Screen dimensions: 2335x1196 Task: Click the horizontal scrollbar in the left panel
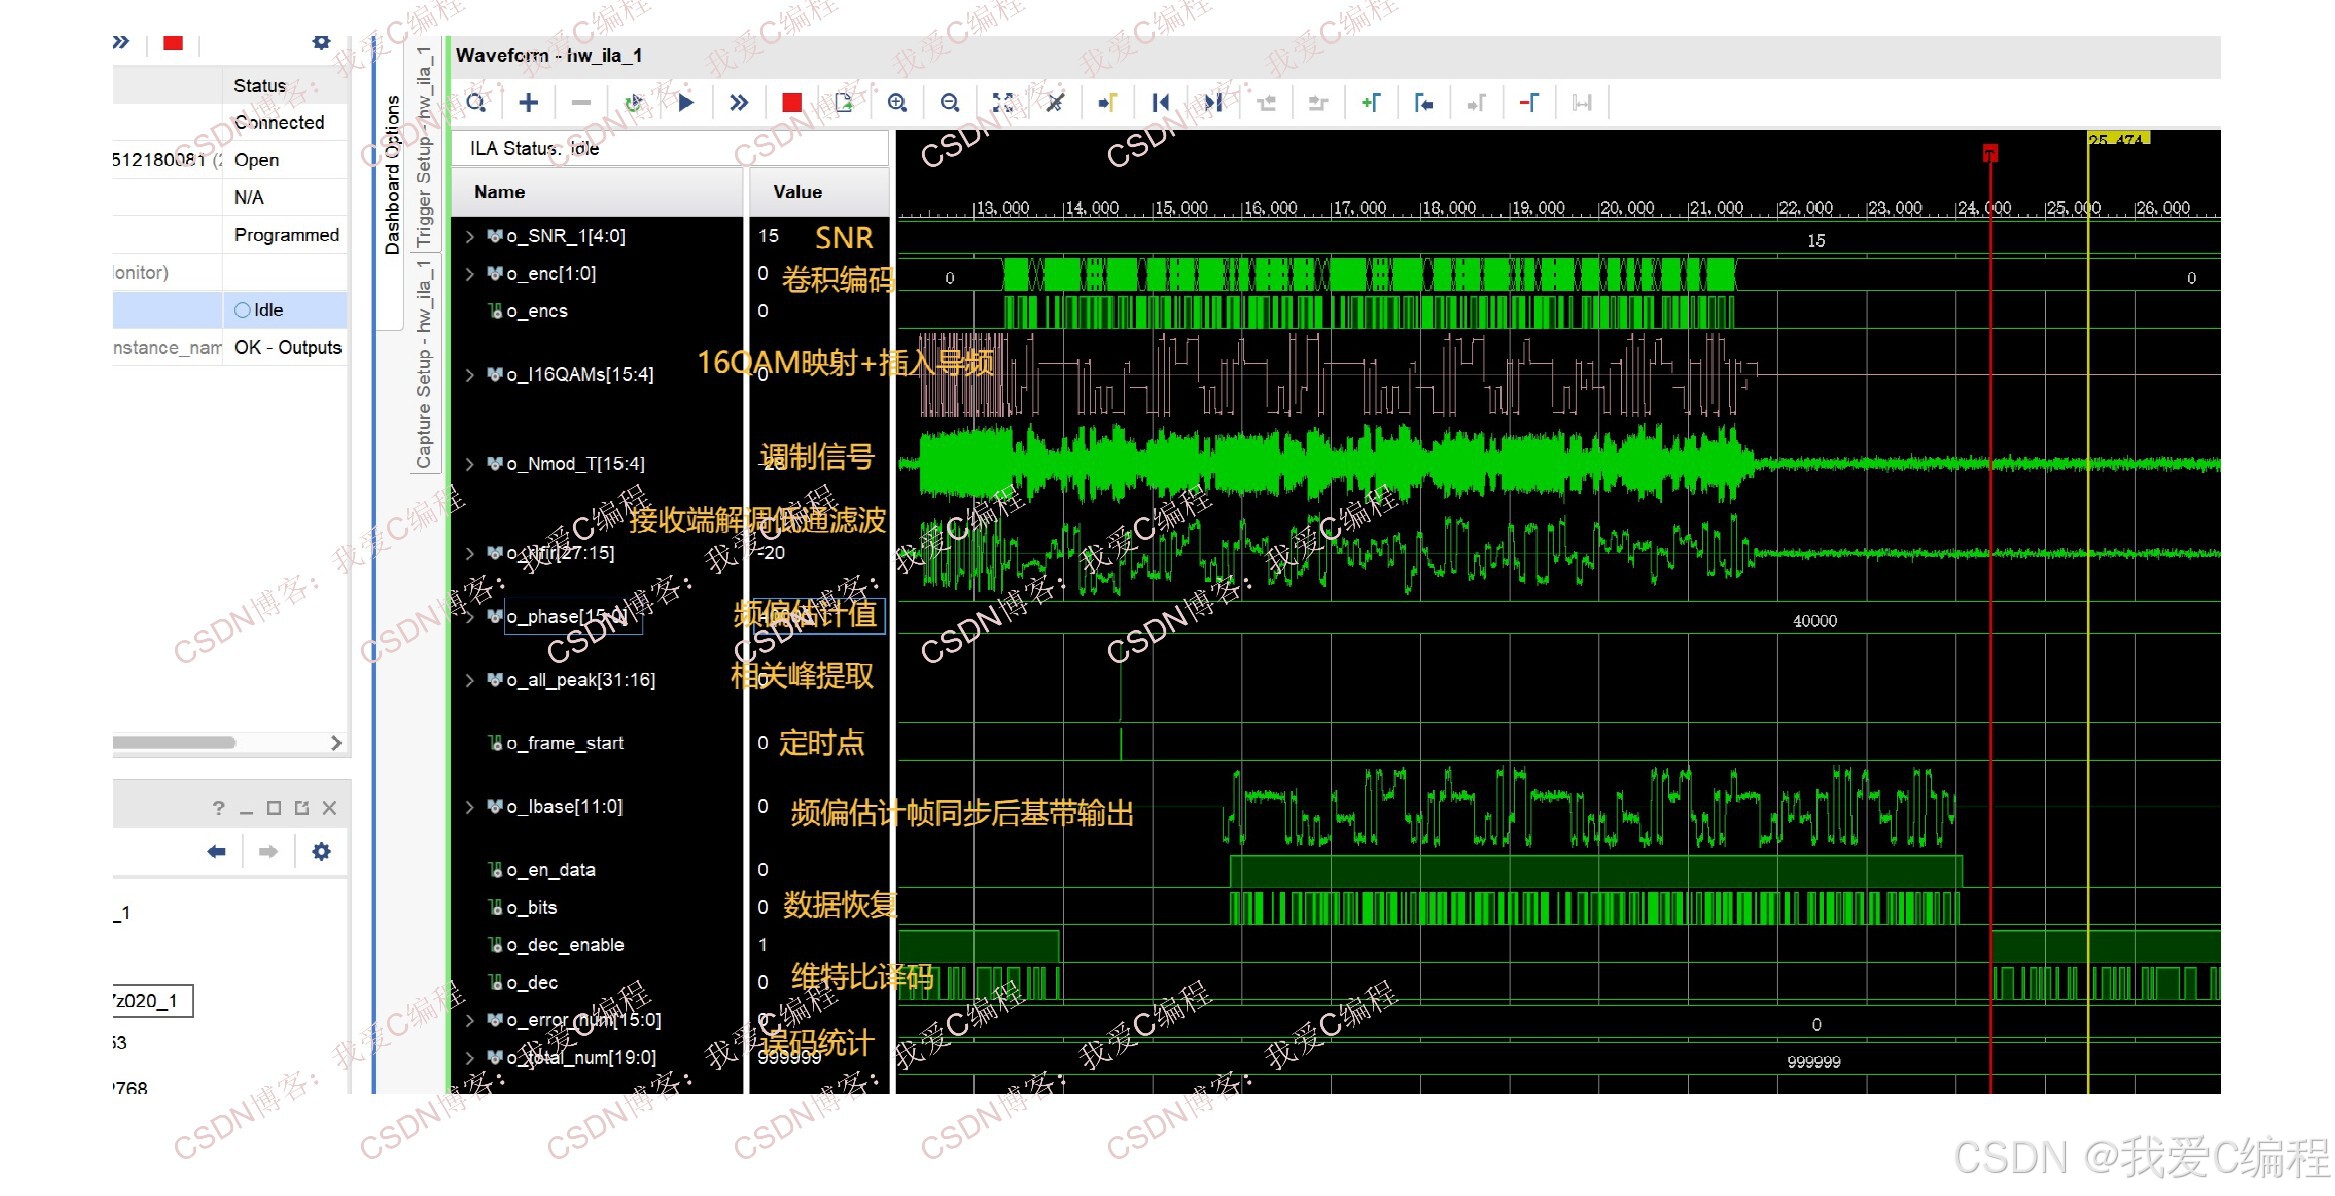pos(175,743)
